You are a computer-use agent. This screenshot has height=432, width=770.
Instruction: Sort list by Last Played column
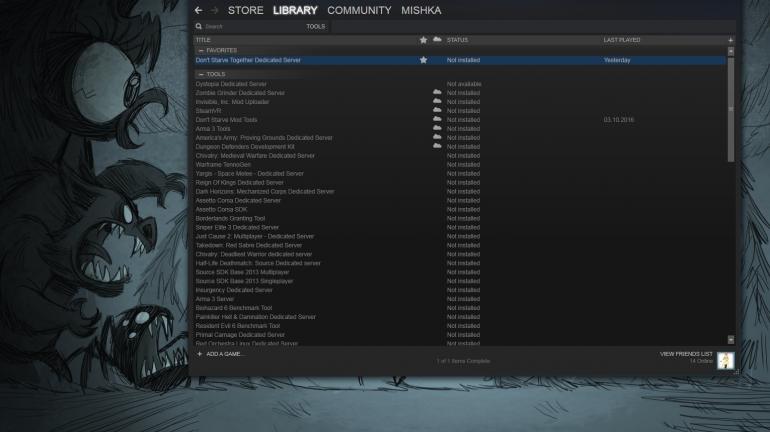pos(622,40)
